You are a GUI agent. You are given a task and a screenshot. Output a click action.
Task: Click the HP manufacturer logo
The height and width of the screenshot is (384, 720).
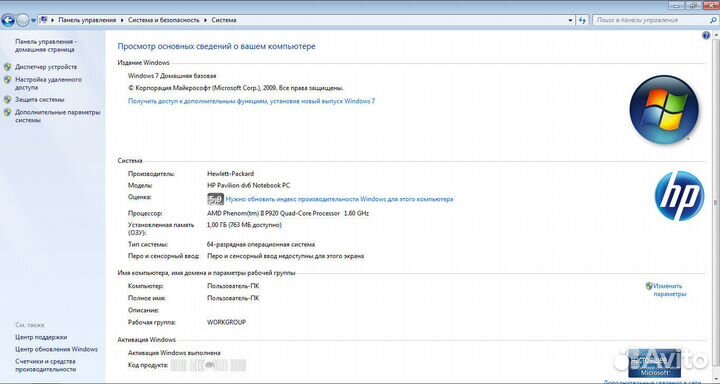[x=679, y=196]
